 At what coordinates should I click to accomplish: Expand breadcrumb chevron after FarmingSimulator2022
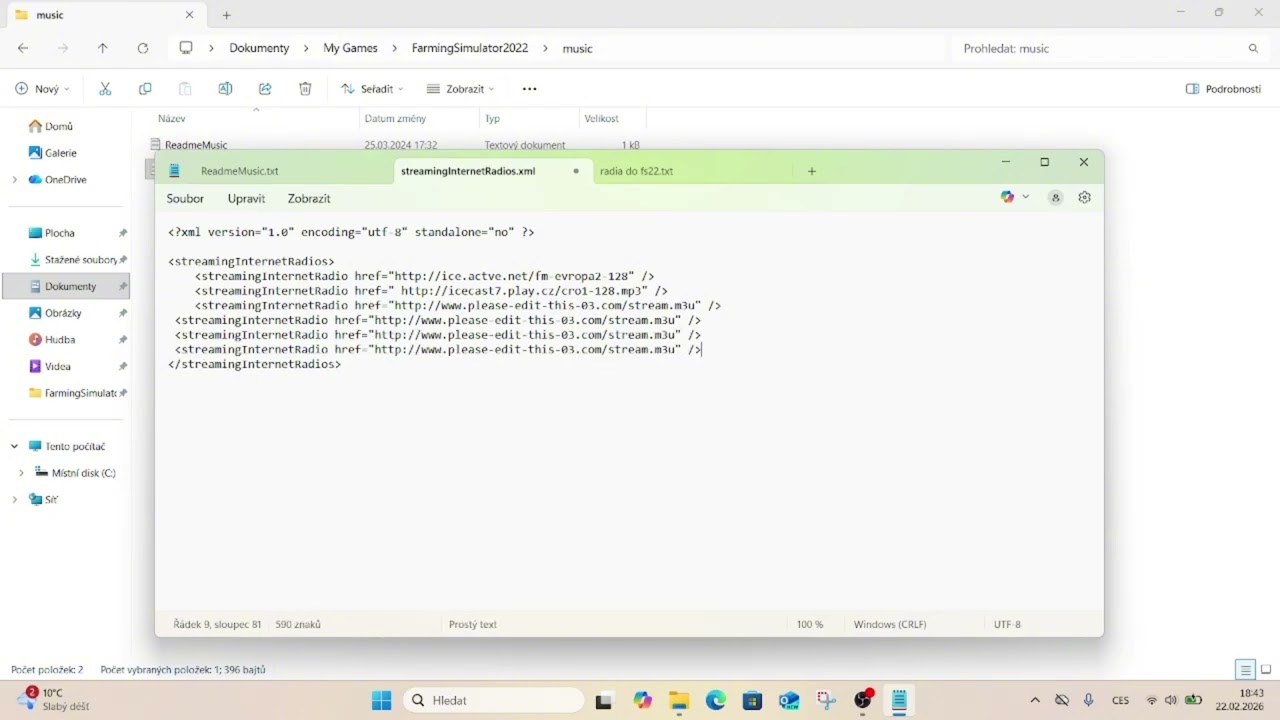(x=545, y=48)
